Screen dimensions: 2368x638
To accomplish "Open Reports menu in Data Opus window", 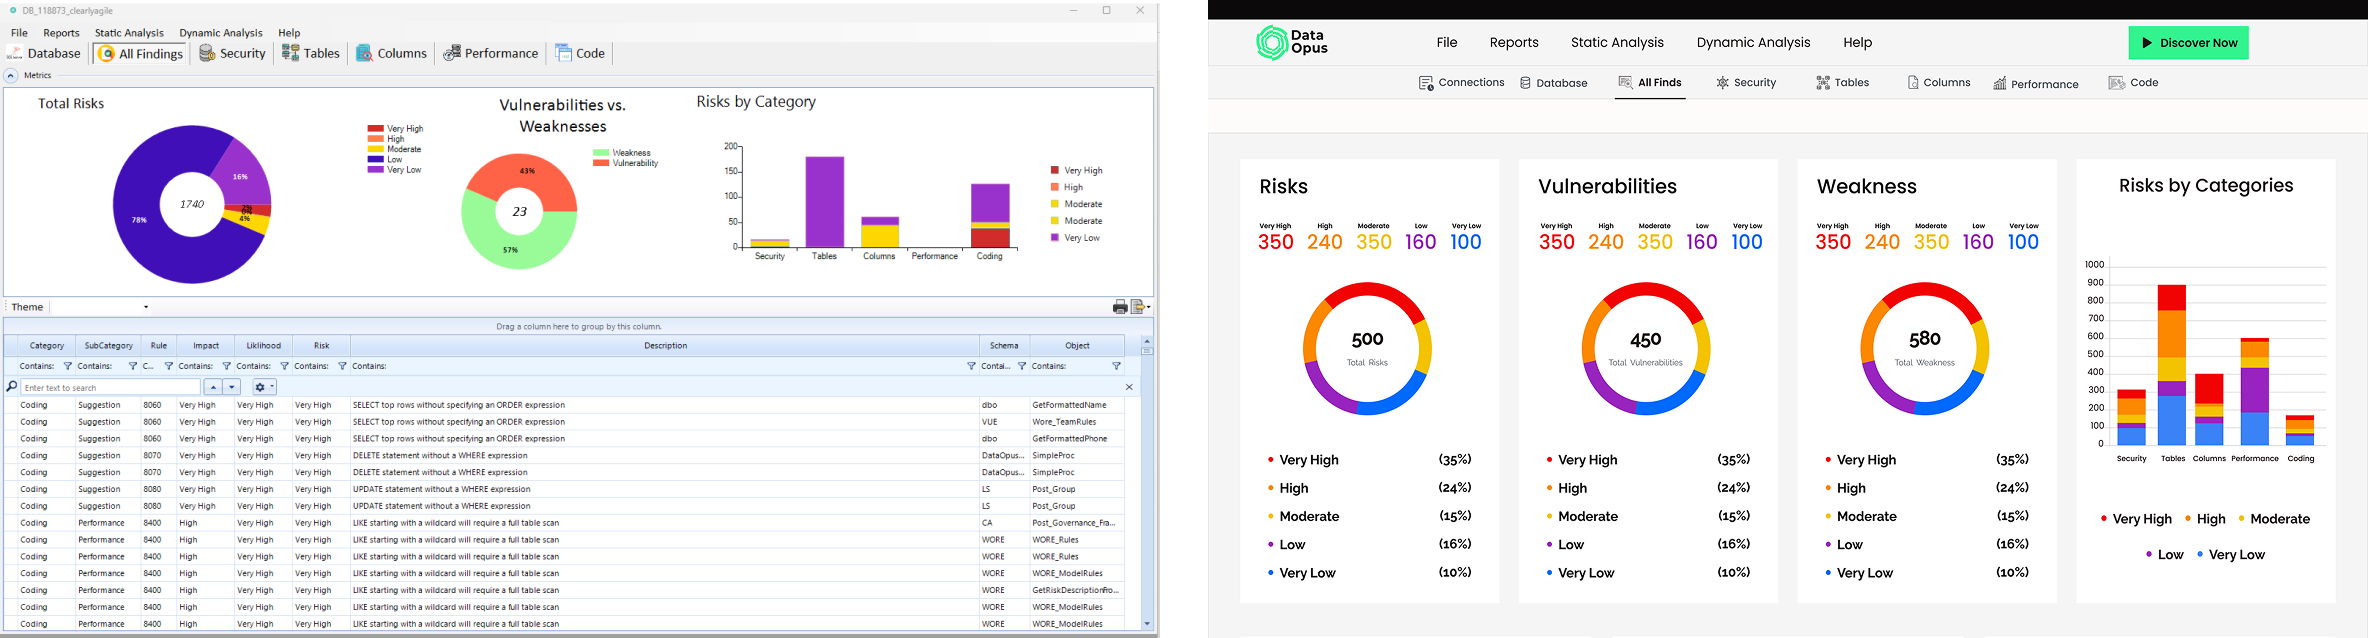I will (x=1514, y=42).
